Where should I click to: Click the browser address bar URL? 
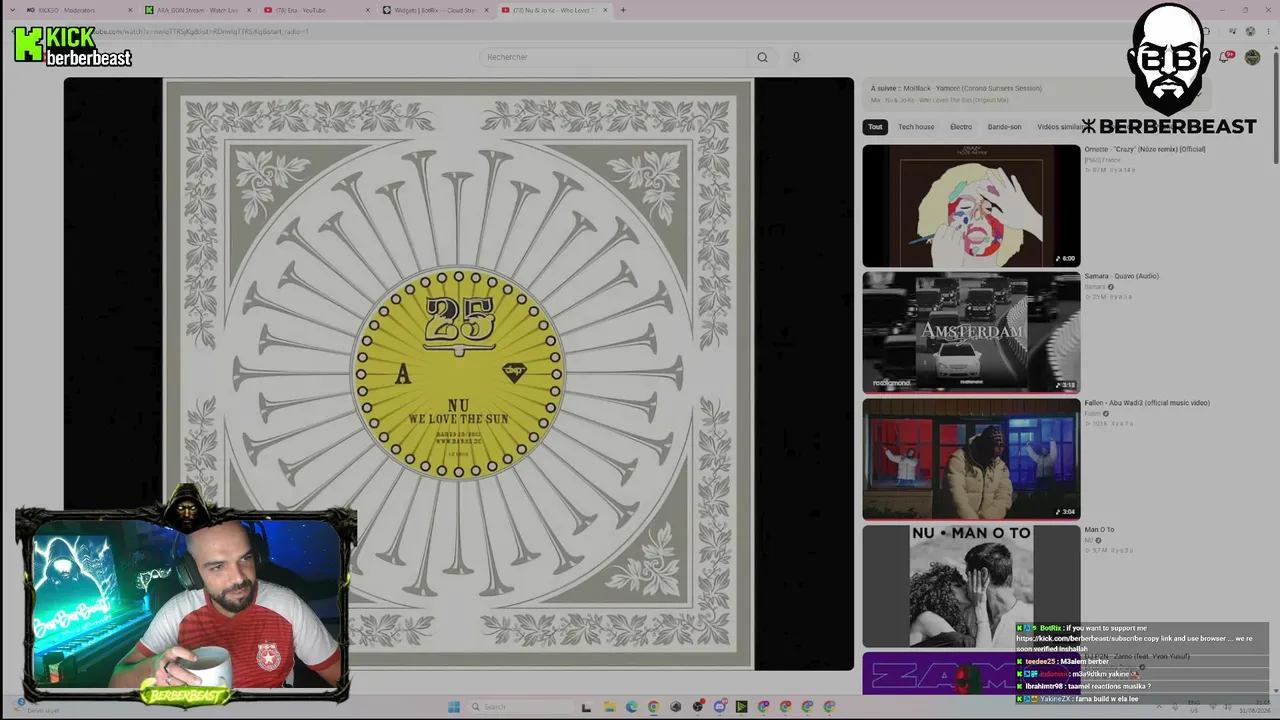pos(200,32)
